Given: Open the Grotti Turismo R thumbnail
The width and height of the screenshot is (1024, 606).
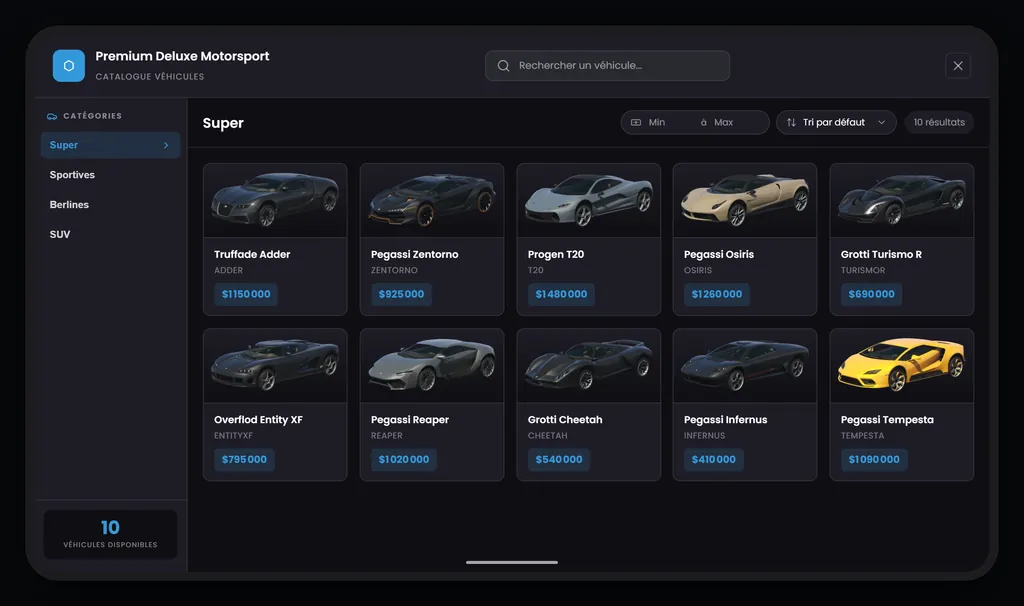Looking at the screenshot, I should 901,200.
